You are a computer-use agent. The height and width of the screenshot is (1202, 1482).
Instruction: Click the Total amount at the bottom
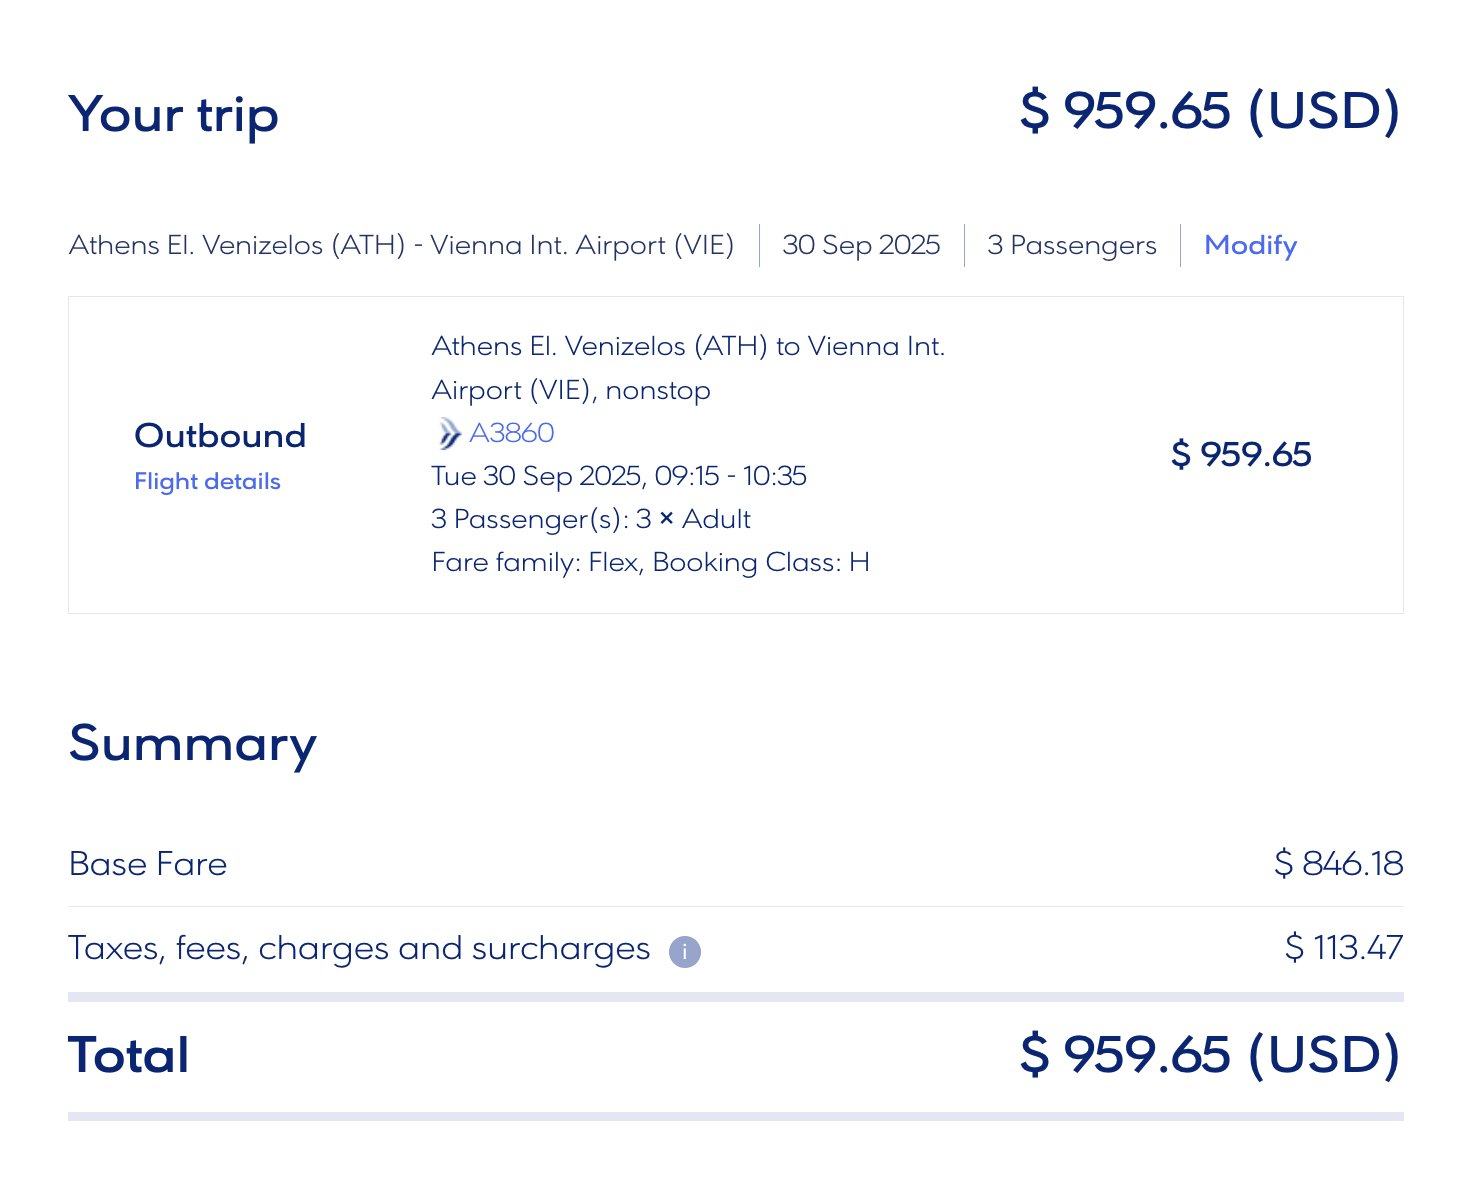(1210, 1055)
